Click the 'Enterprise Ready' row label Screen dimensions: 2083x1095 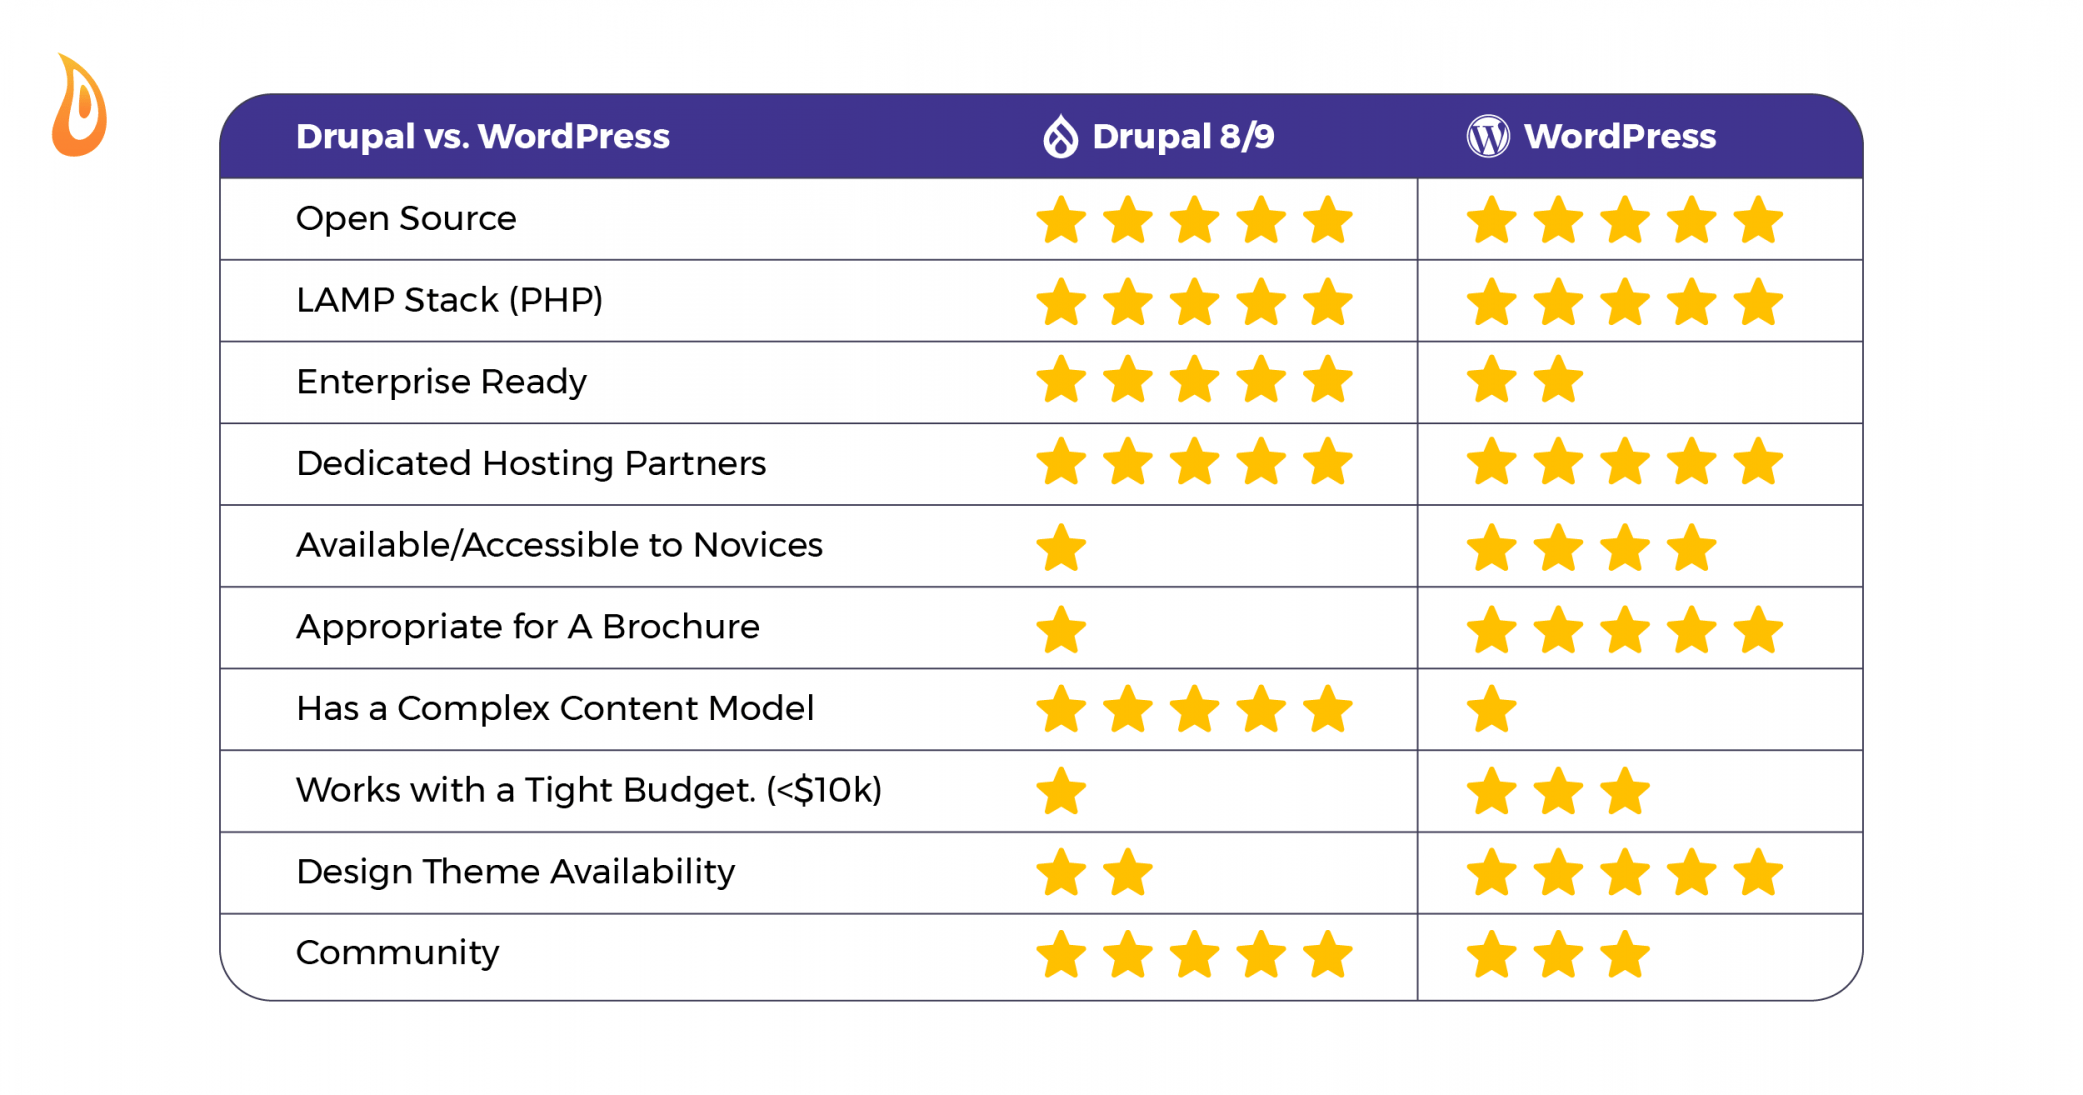(x=441, y=382)
